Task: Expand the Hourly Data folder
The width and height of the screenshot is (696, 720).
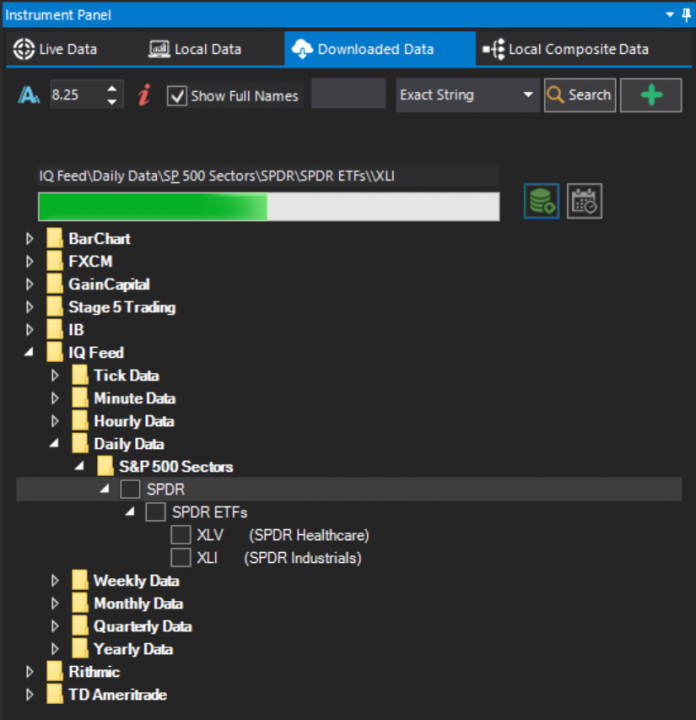Action: tap(55, 421)
